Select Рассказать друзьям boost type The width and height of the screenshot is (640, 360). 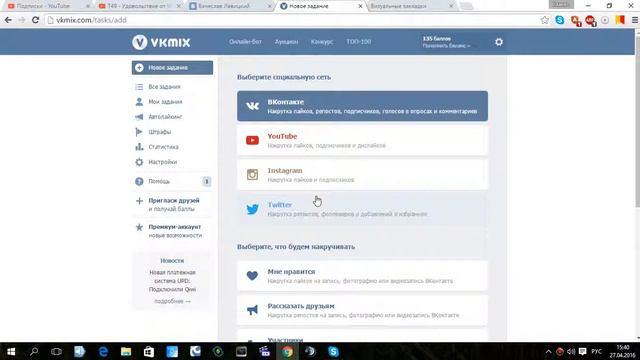pos(362,310)
